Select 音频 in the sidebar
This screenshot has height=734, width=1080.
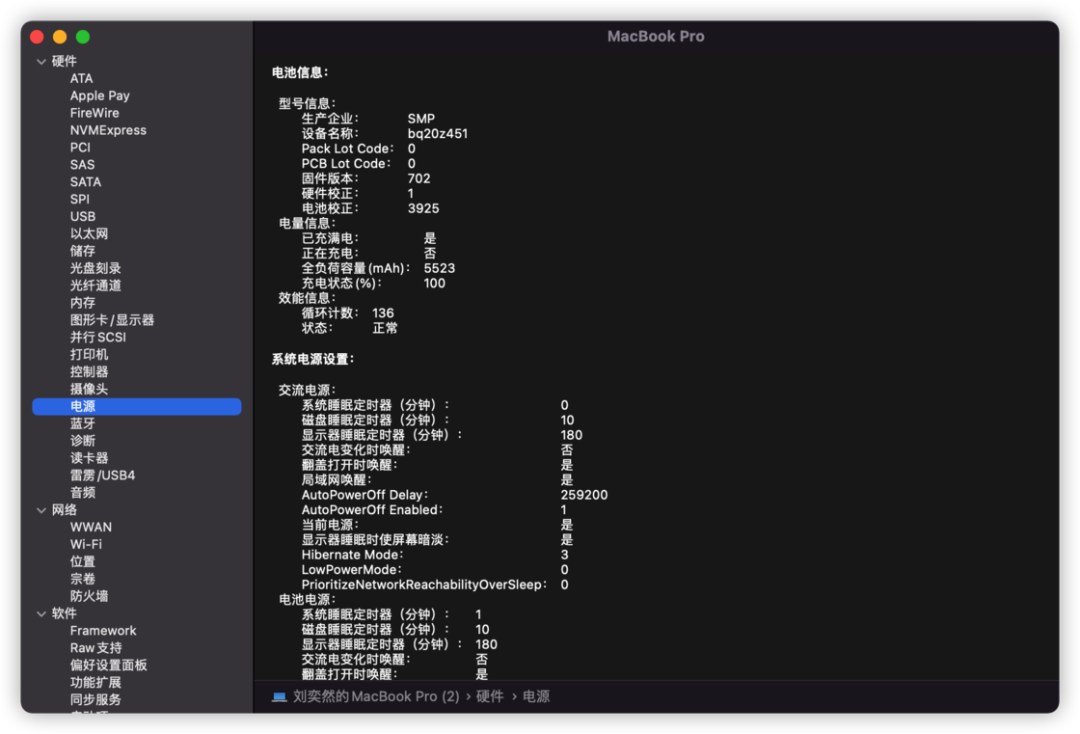[83, 492]
